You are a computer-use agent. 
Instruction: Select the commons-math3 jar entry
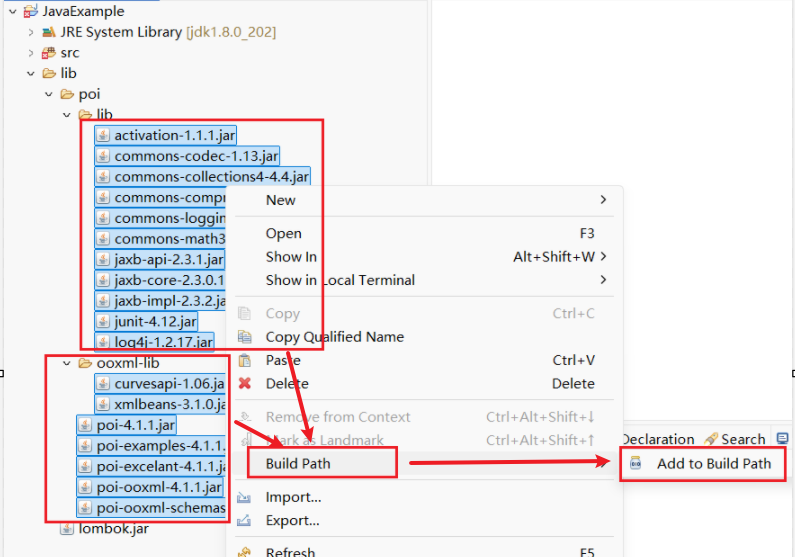[x=160, y=239]
